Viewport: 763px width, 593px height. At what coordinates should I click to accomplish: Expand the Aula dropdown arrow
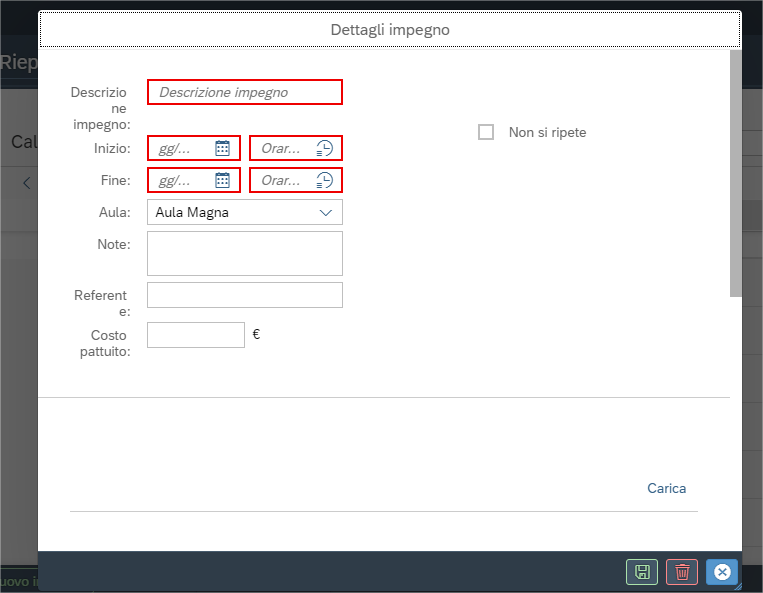click(326, 213)
